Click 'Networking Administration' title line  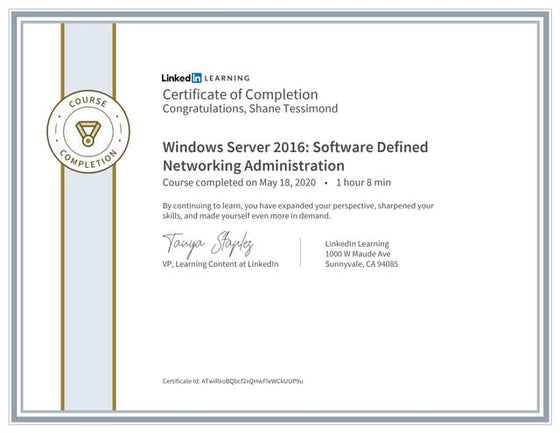pyautogui.click(x=254, y=166)
